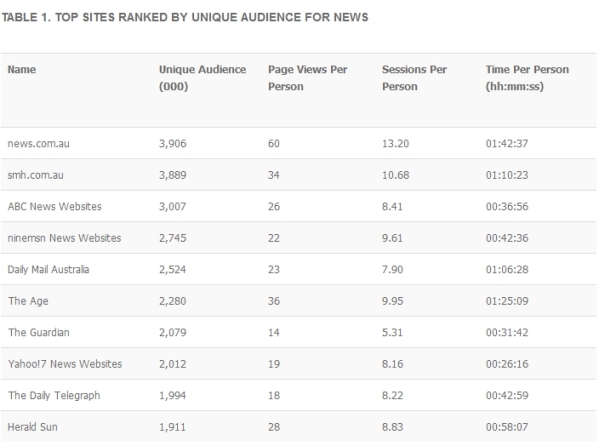
Task: Click time per person '00:42:36'
Action: click(507, 238)
